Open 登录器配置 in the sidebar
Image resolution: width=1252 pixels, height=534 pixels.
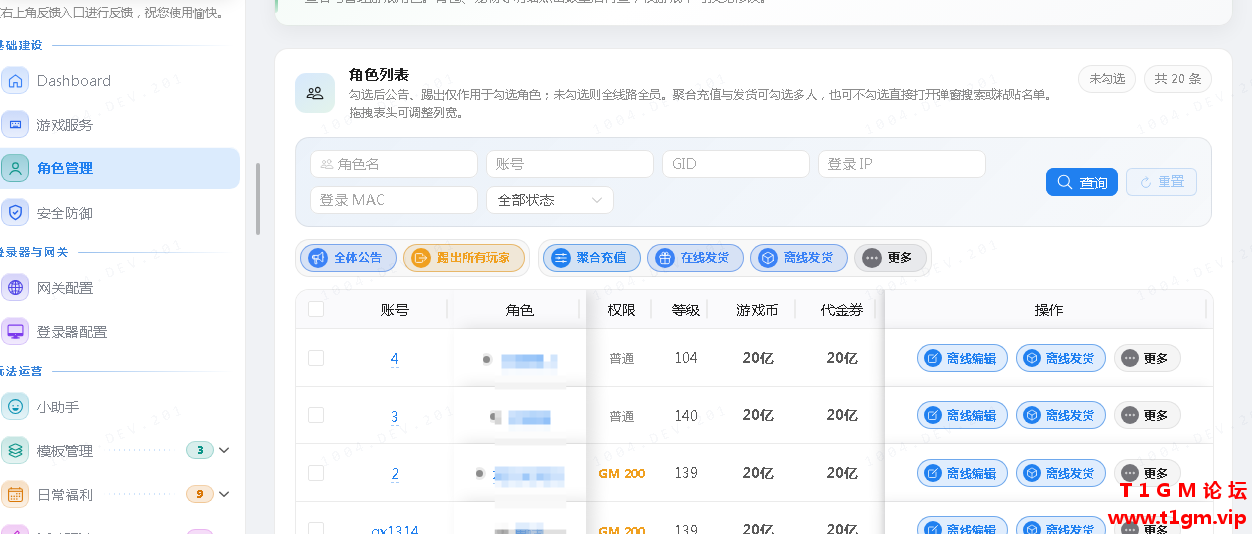pyautogui.click(x=118, y=331)
